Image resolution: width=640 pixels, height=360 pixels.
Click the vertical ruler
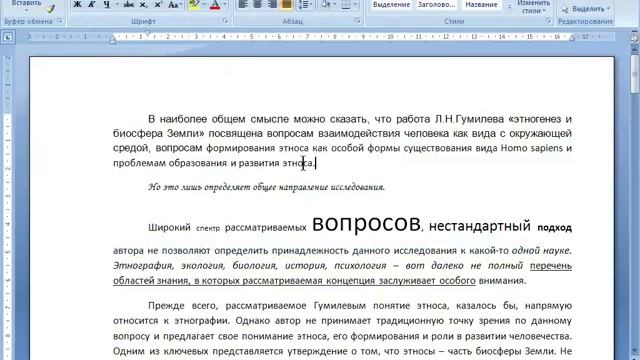click(x=7, y=207)
